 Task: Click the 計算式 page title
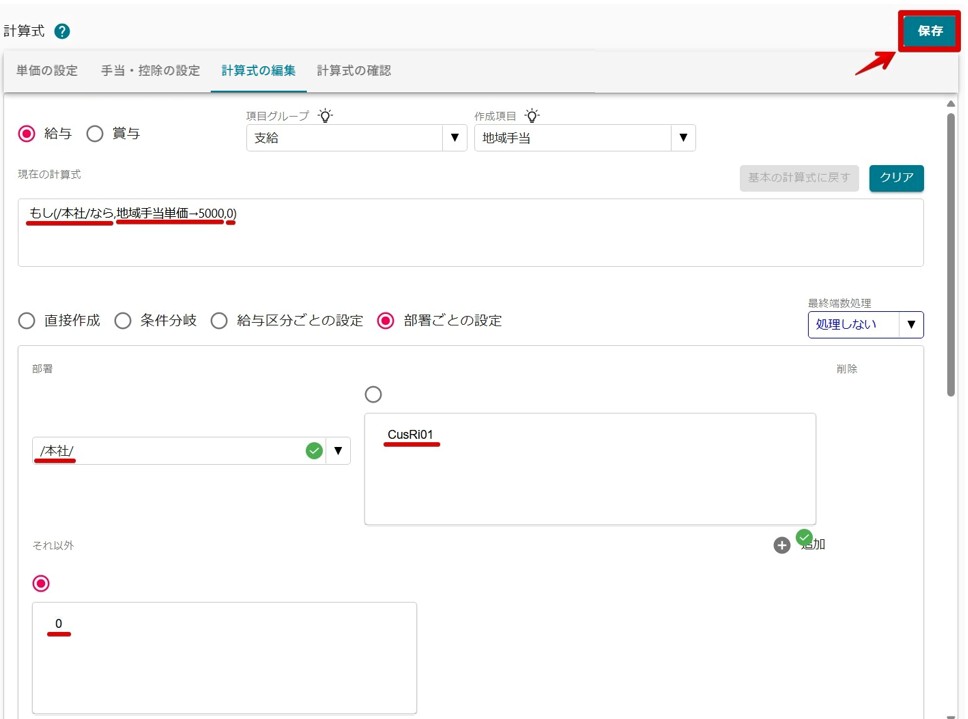tap(24, 31)
